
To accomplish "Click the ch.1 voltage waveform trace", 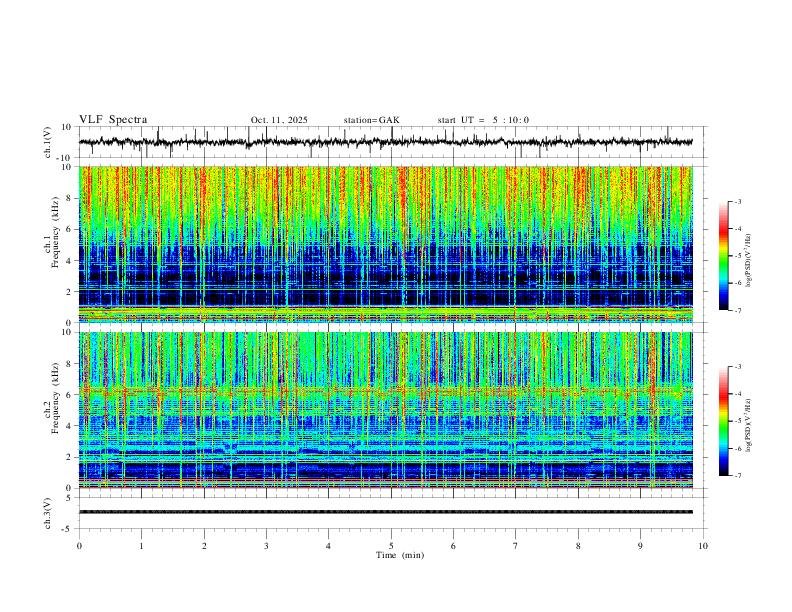I will click(385, 142).
